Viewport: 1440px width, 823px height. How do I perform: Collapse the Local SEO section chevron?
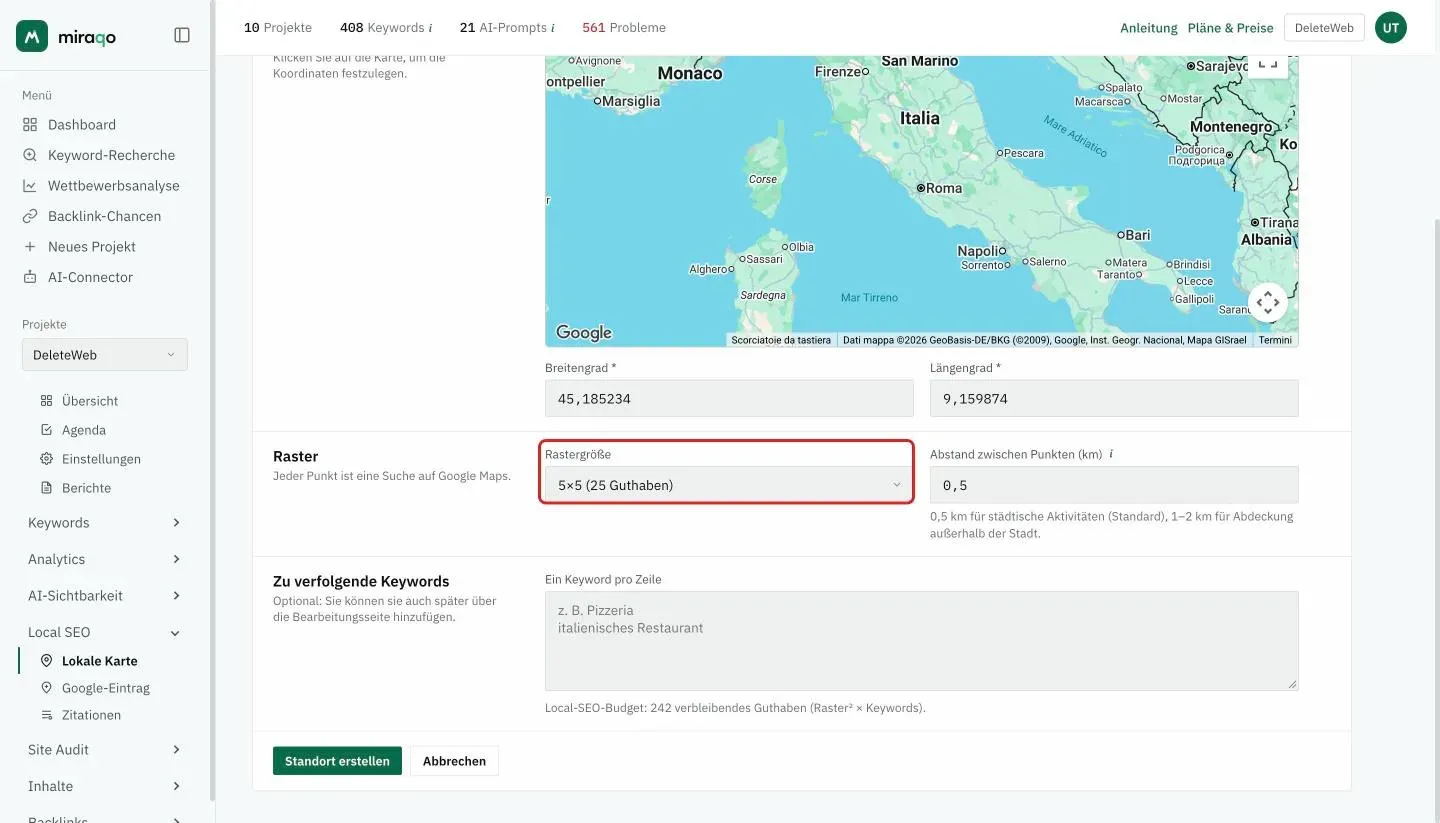[176, 632]
